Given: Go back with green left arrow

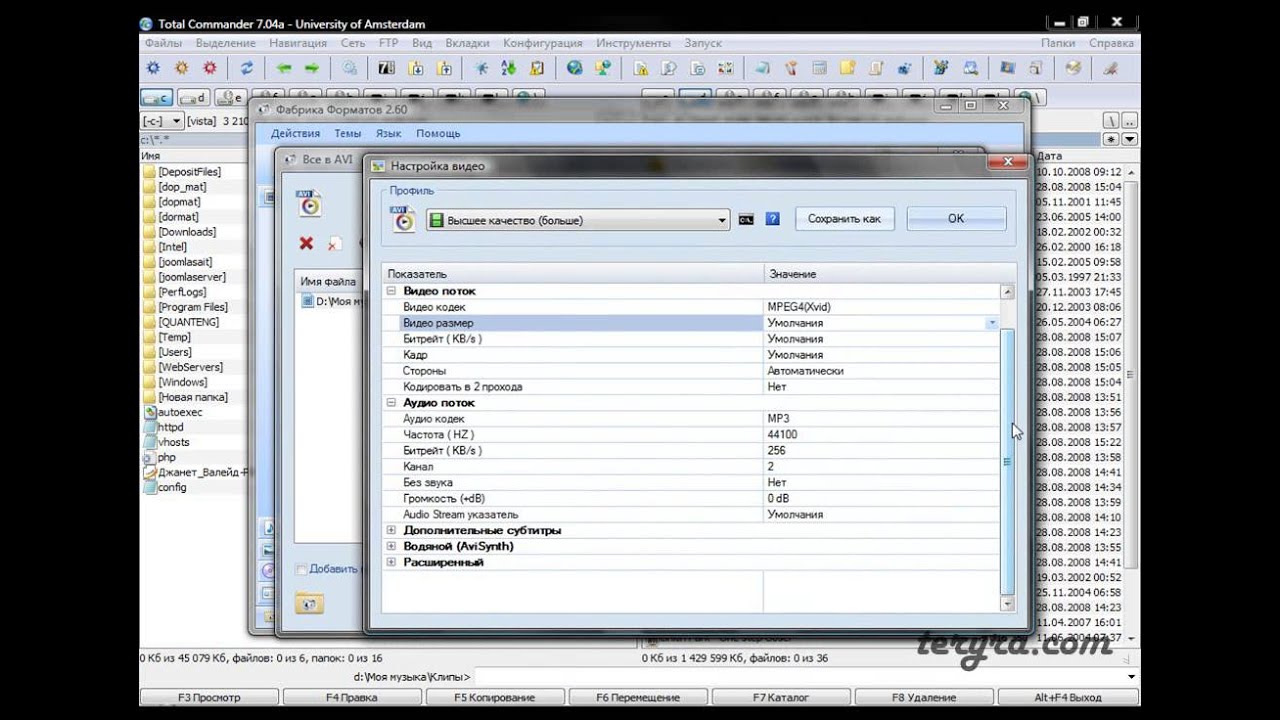Looking at the screenshot, I should pos(283,68).
